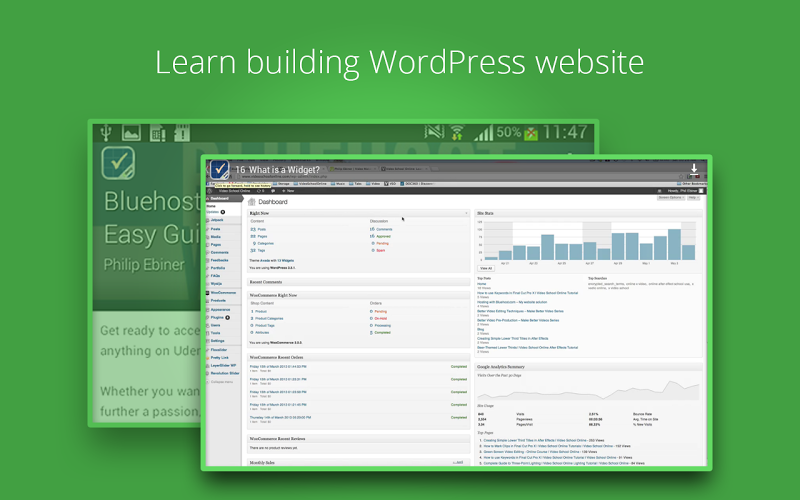The image size is (800, 500).
Task: Click the Product Tags link
Action: (265, 326)
